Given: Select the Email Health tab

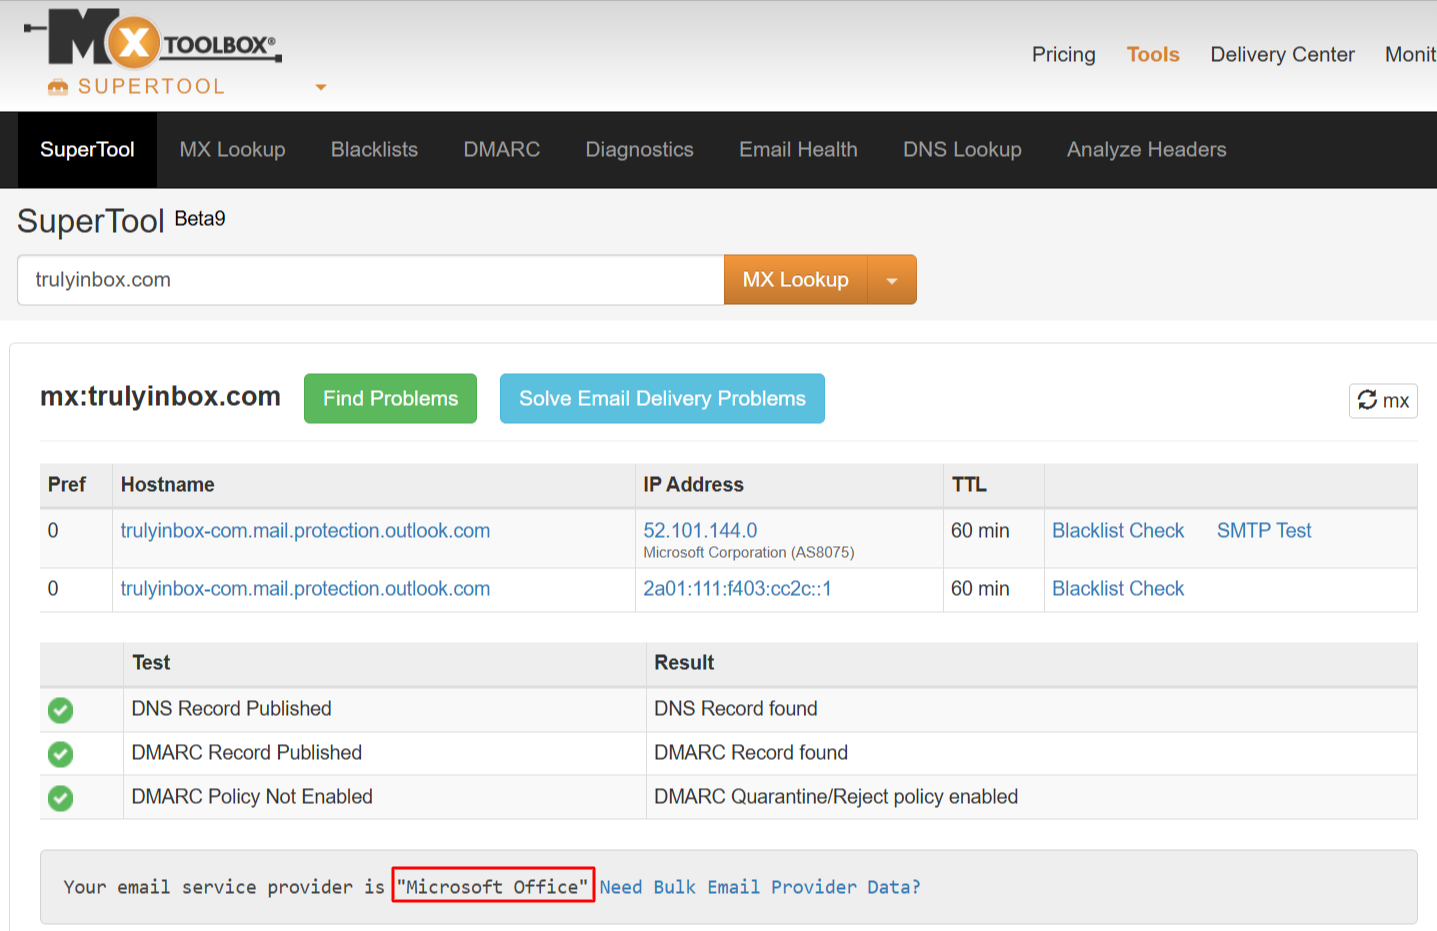Looking at the screenshot, I should pos(799,150).
